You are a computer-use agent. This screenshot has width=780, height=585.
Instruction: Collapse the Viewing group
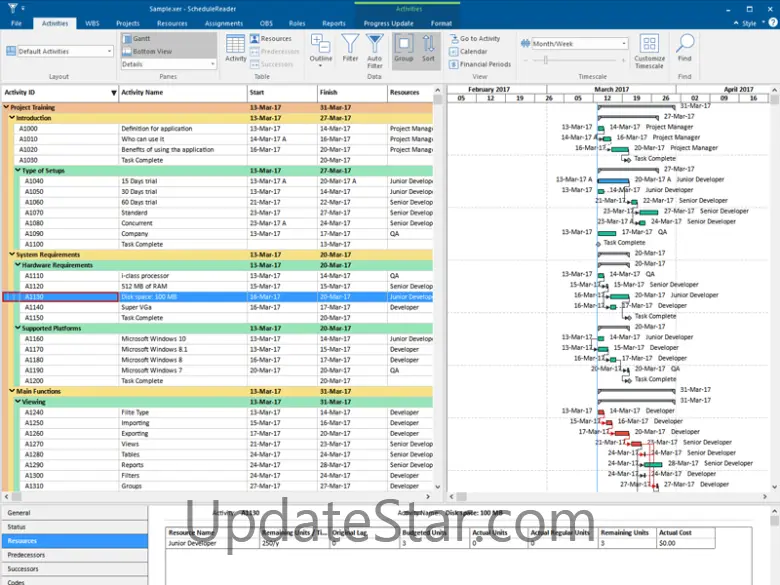point(18,401)
